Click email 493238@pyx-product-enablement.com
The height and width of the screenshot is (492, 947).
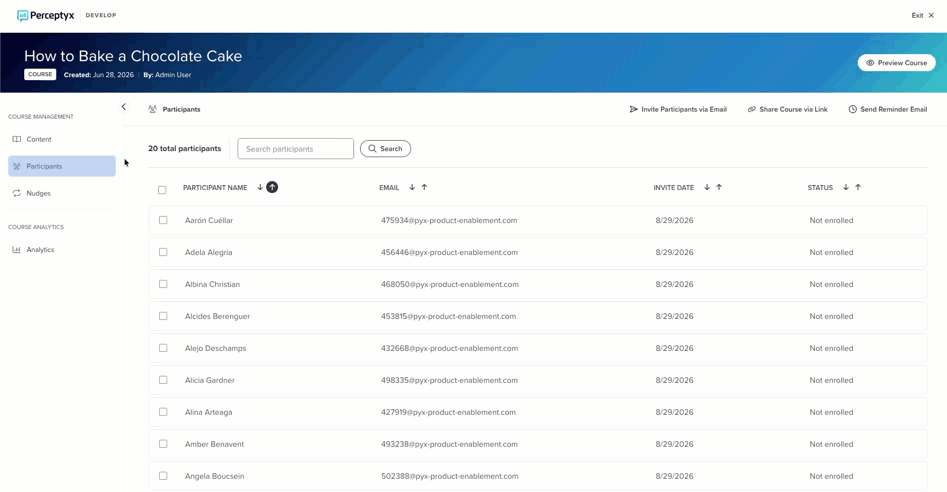point(449,444)
